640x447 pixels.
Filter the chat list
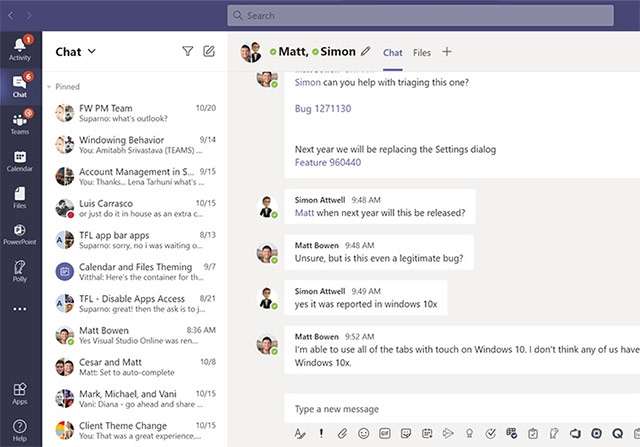click(x=187, y=52)
